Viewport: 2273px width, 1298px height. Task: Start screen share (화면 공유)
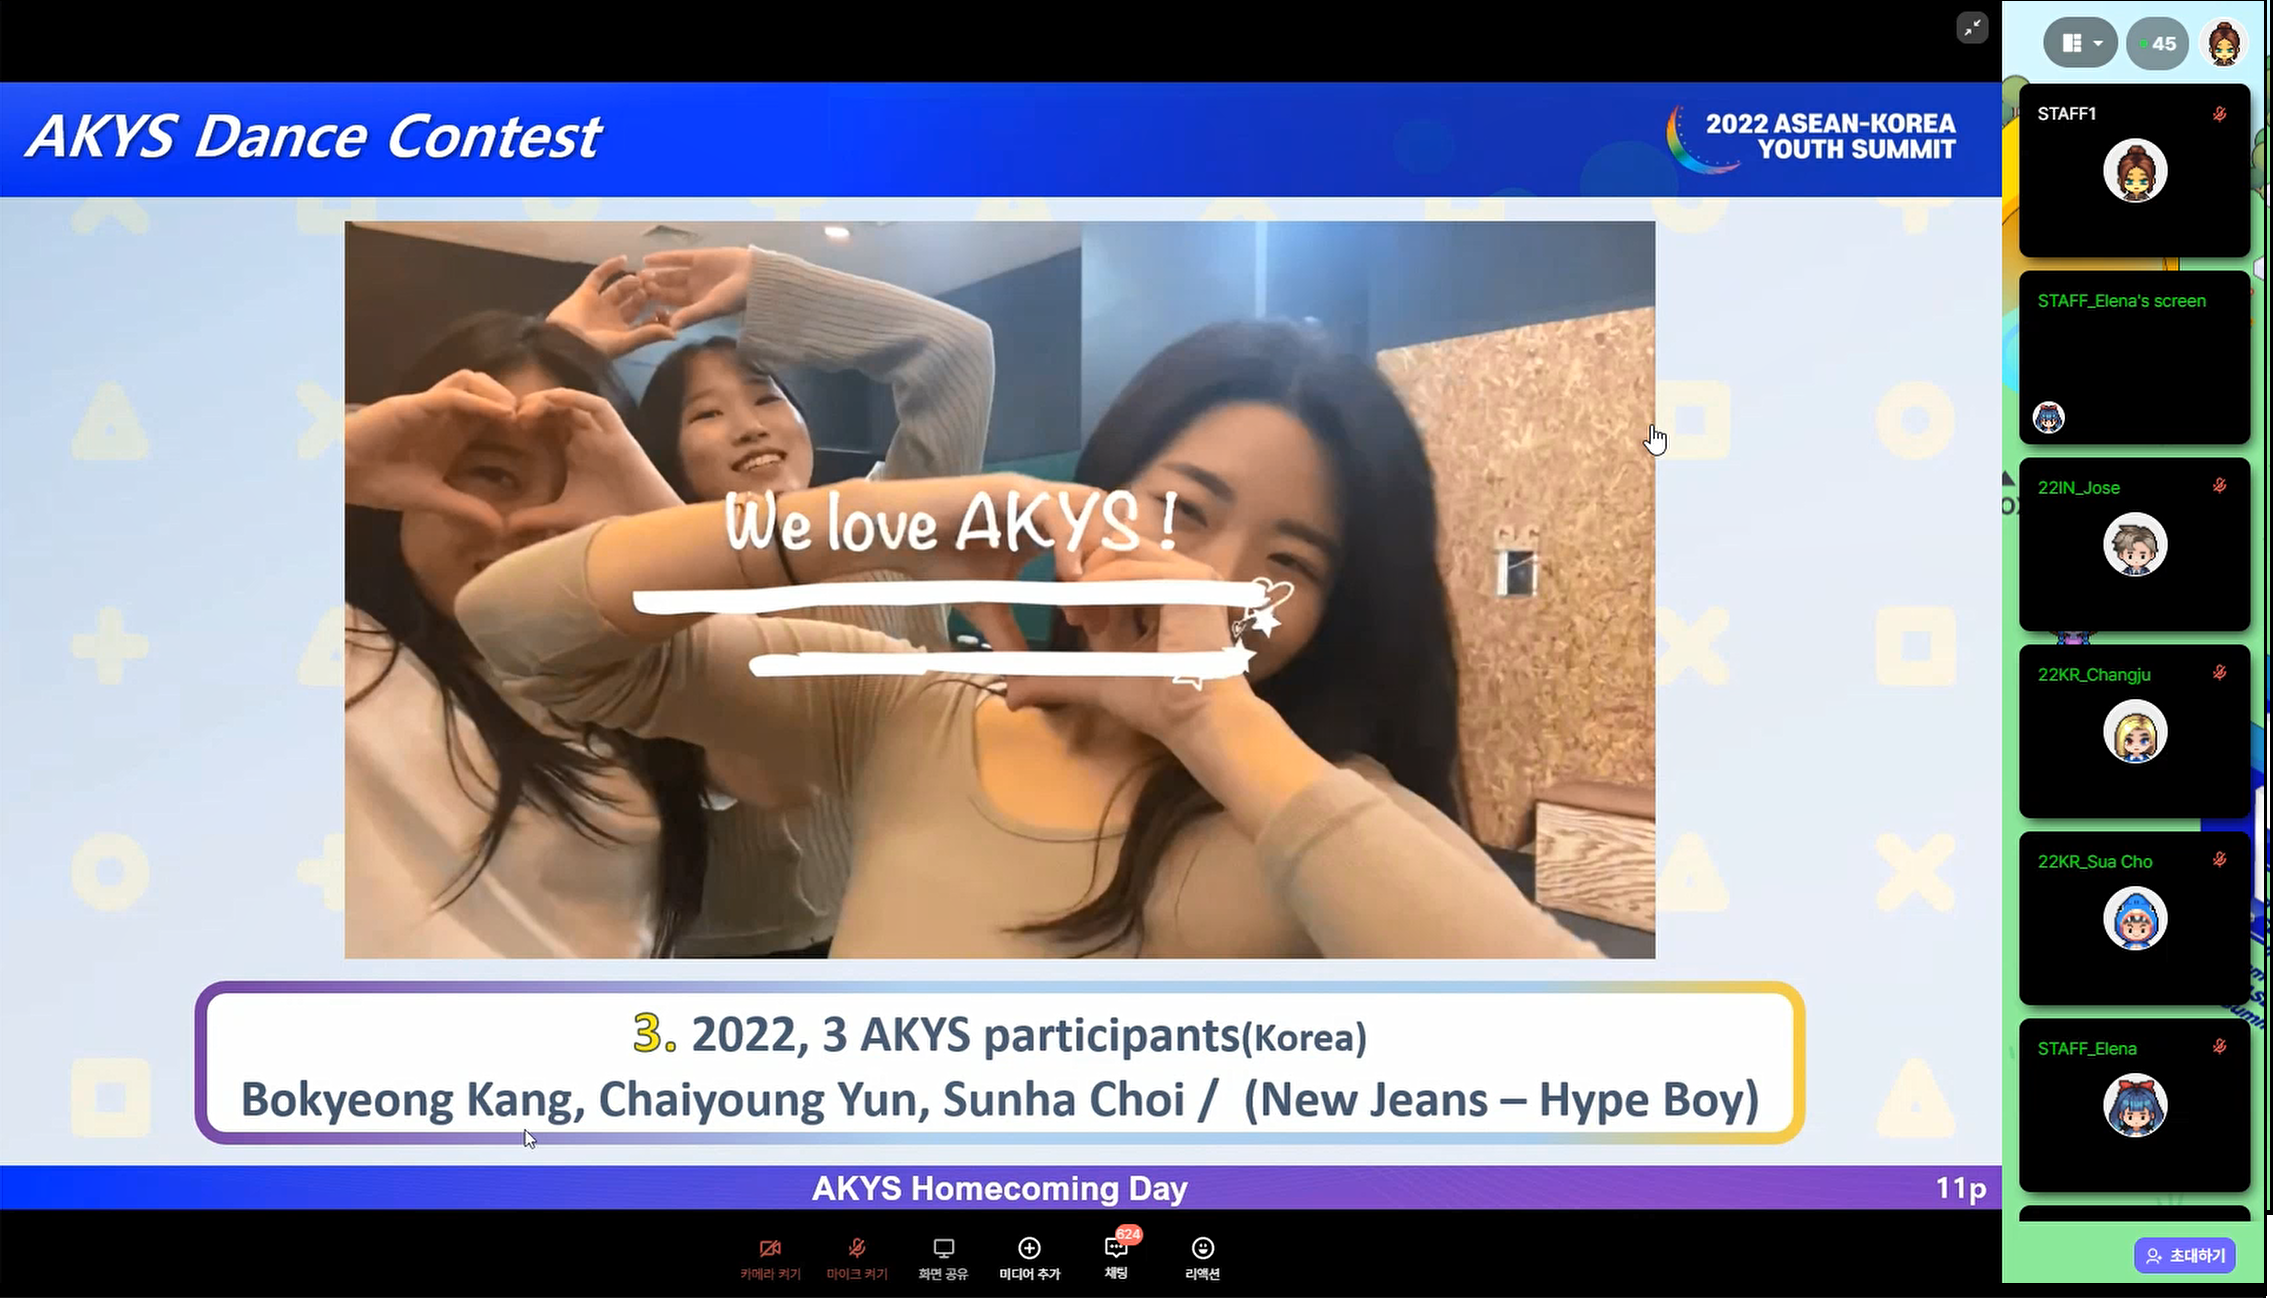(943, 1256)
